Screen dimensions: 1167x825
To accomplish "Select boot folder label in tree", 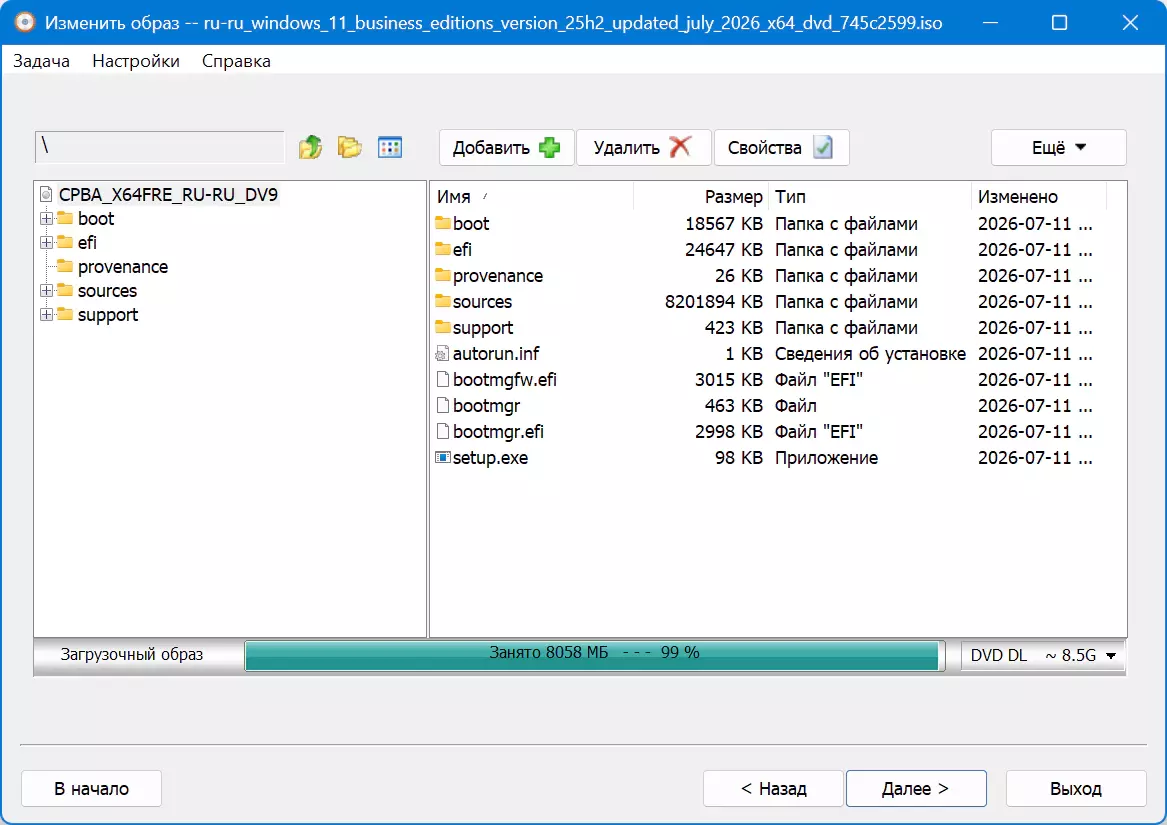I will 96,219.
